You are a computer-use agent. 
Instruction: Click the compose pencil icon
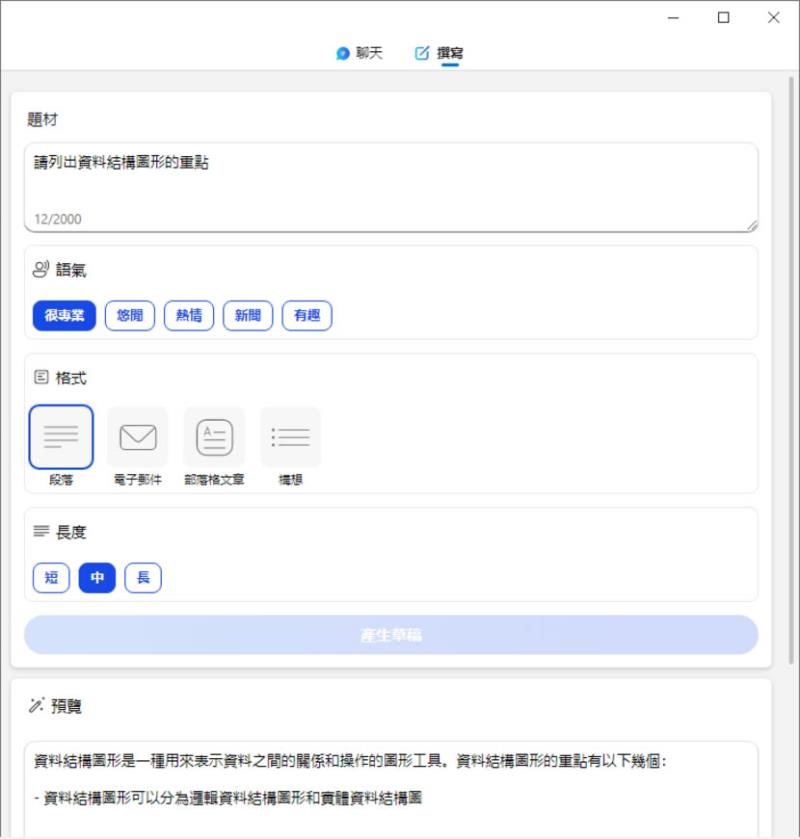click(x=422, y=53)
